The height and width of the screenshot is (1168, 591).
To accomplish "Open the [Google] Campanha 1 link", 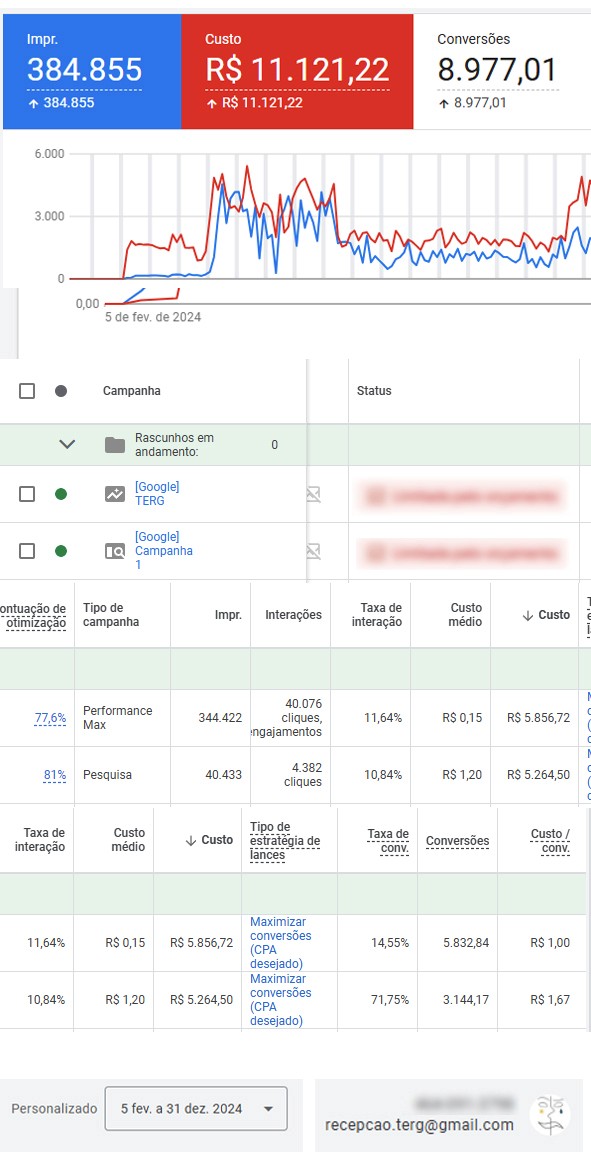I will coord(164,551).
